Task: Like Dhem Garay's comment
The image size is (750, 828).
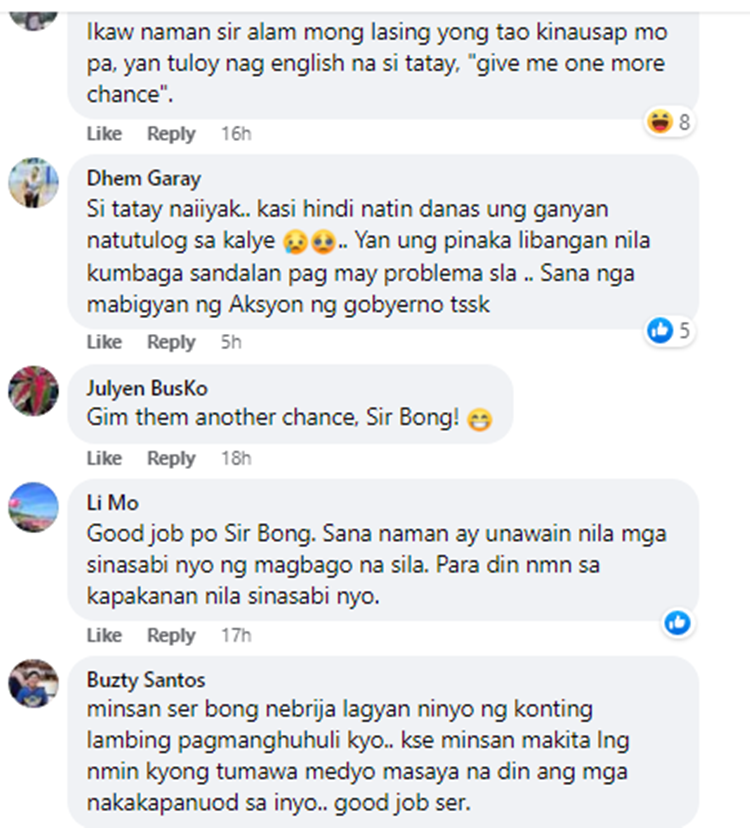Action: tap(104, 342)
